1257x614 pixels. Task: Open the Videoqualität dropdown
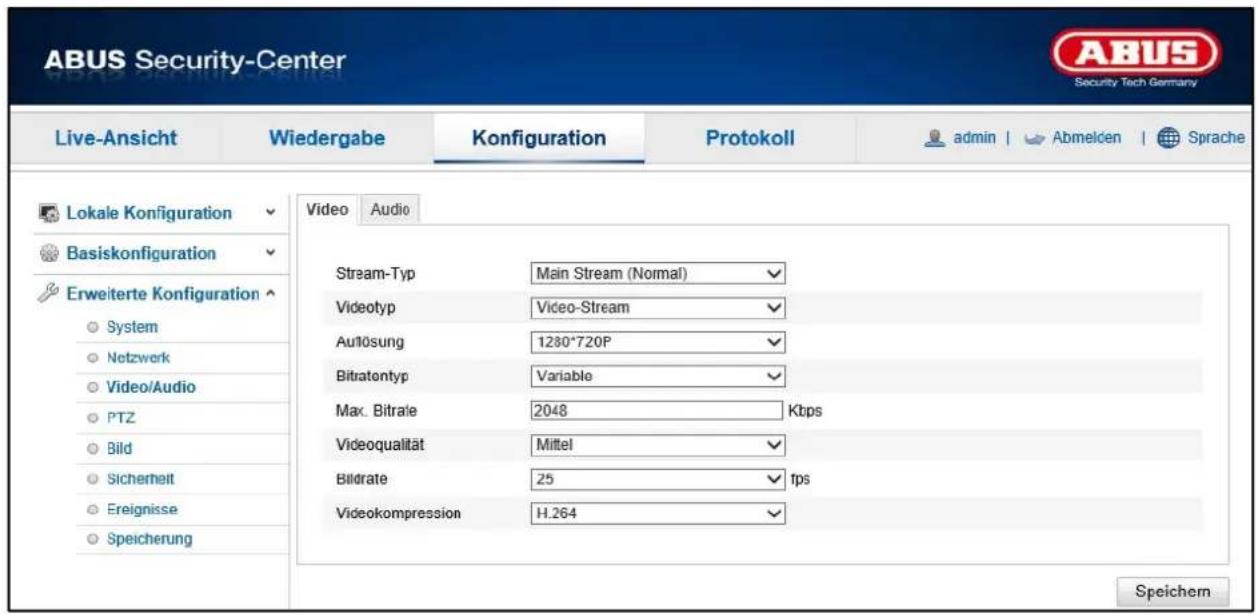pos(657,444)
